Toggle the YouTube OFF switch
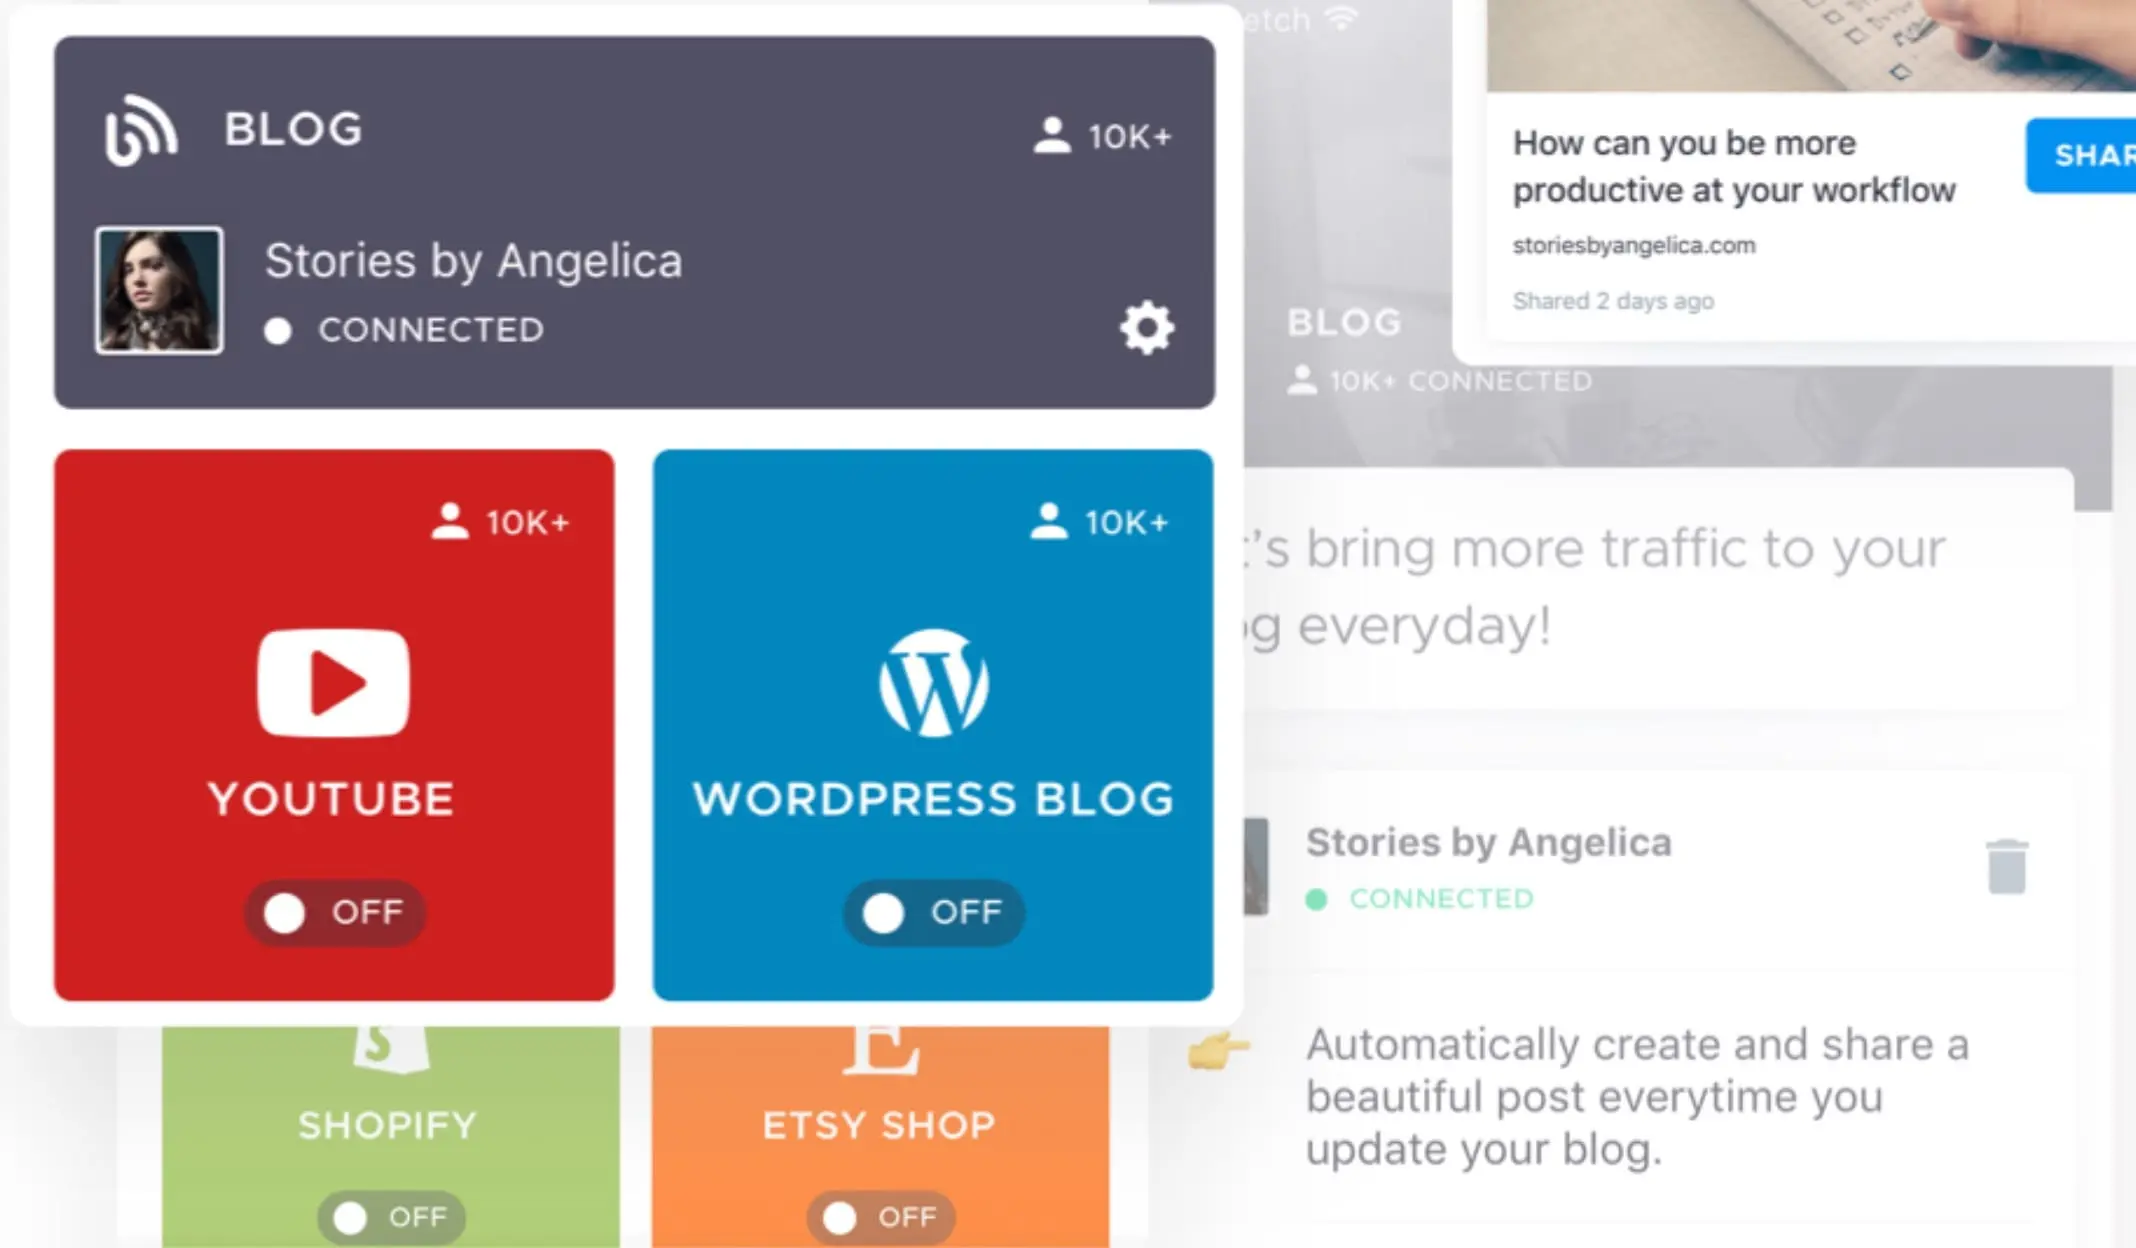 pyautogui.click(x=334, y=912)
